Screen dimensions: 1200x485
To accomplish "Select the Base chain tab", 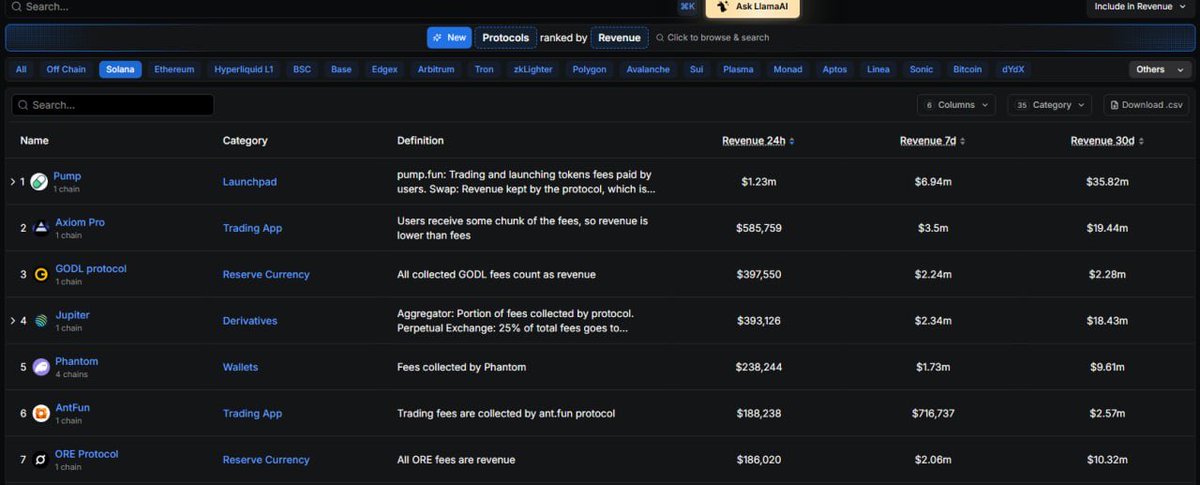I will (341, 70).
